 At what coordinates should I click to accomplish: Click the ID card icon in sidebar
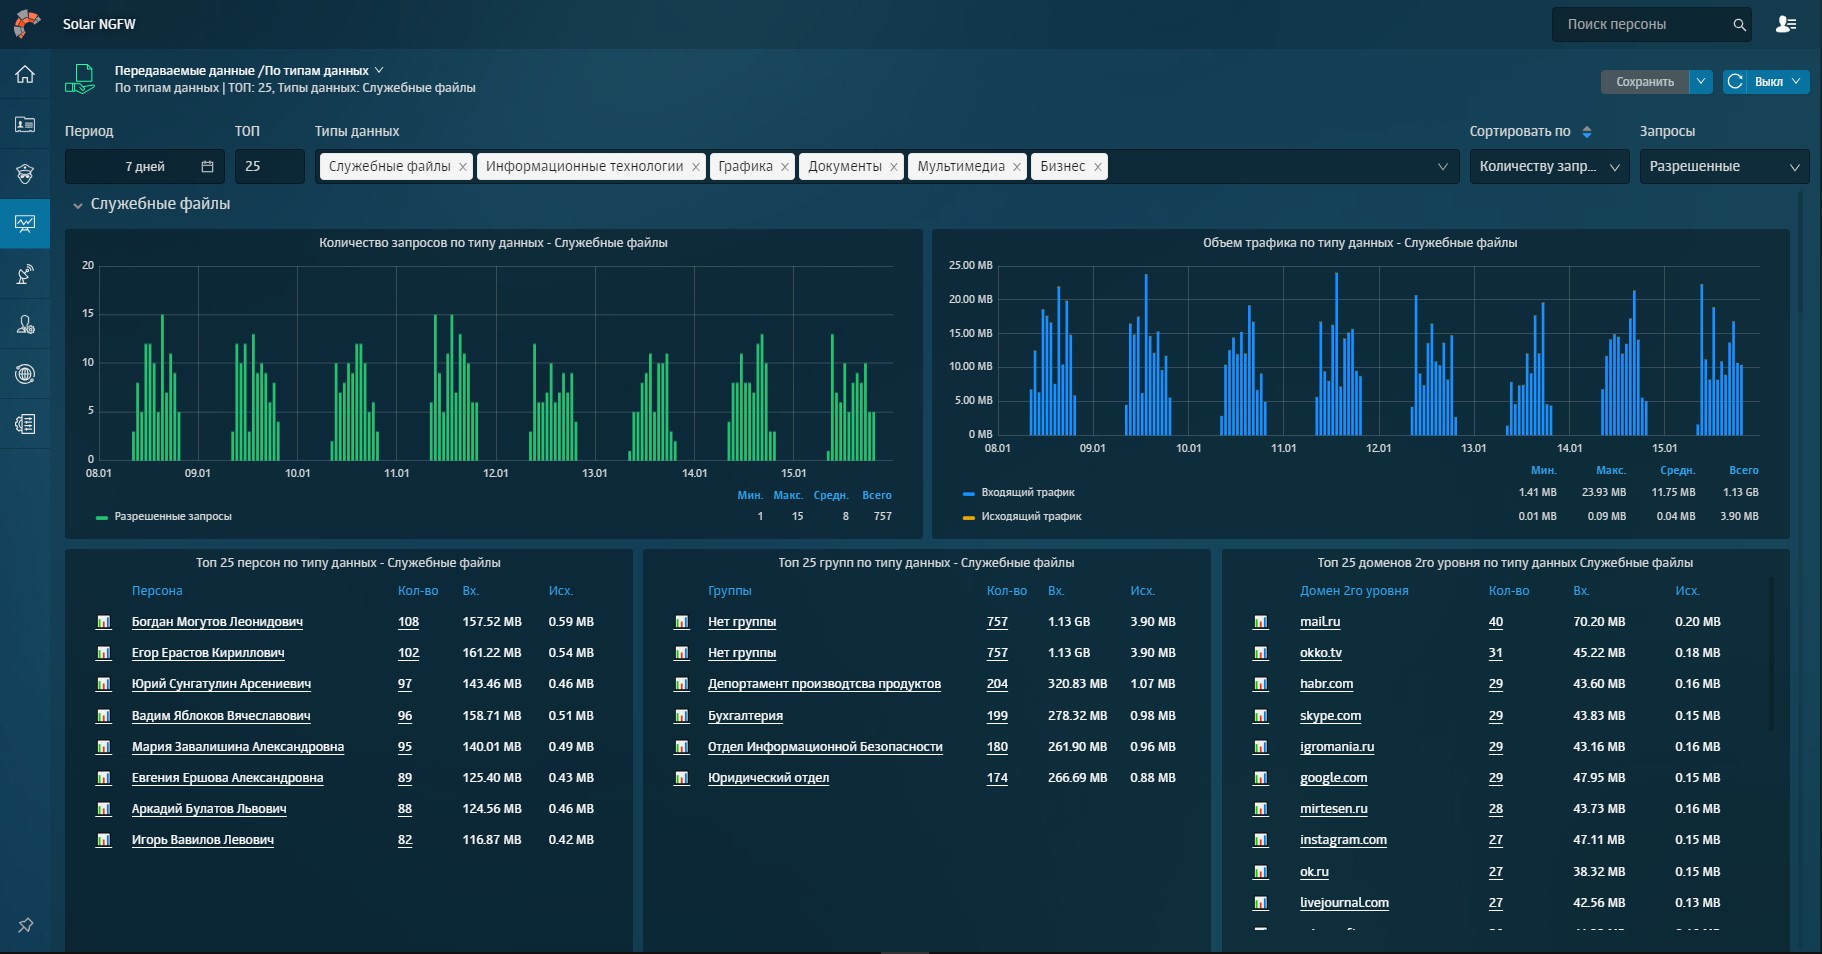coord(25,124)
